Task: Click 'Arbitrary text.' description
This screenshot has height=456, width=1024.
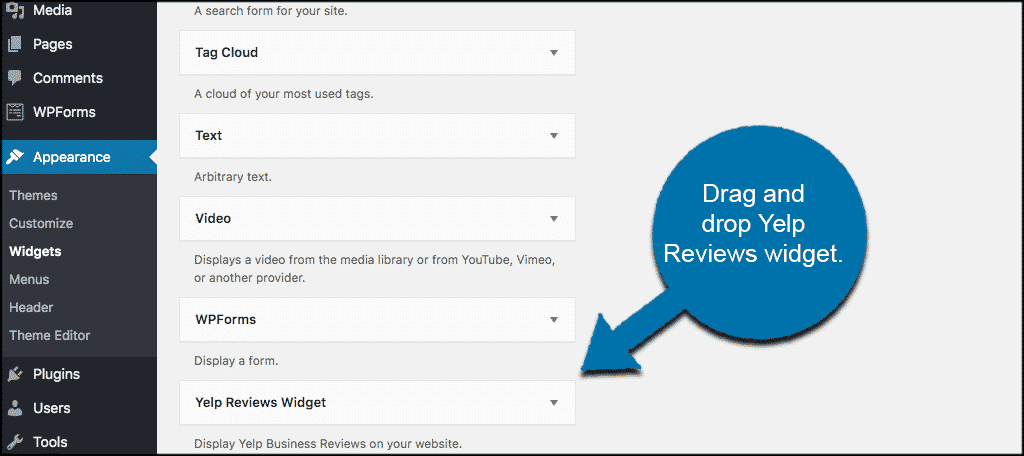Action: [232, 176]
